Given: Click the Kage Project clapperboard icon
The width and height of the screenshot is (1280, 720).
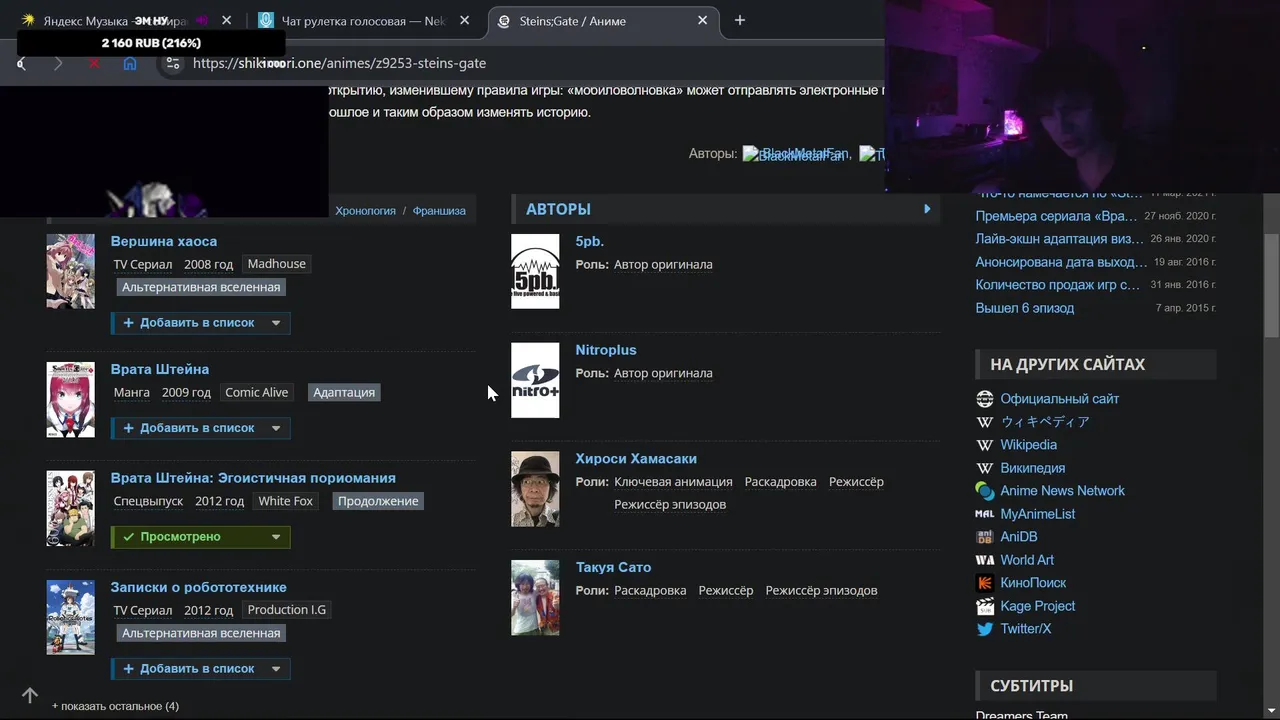Looking at the screenshot, I should [985, 606].
